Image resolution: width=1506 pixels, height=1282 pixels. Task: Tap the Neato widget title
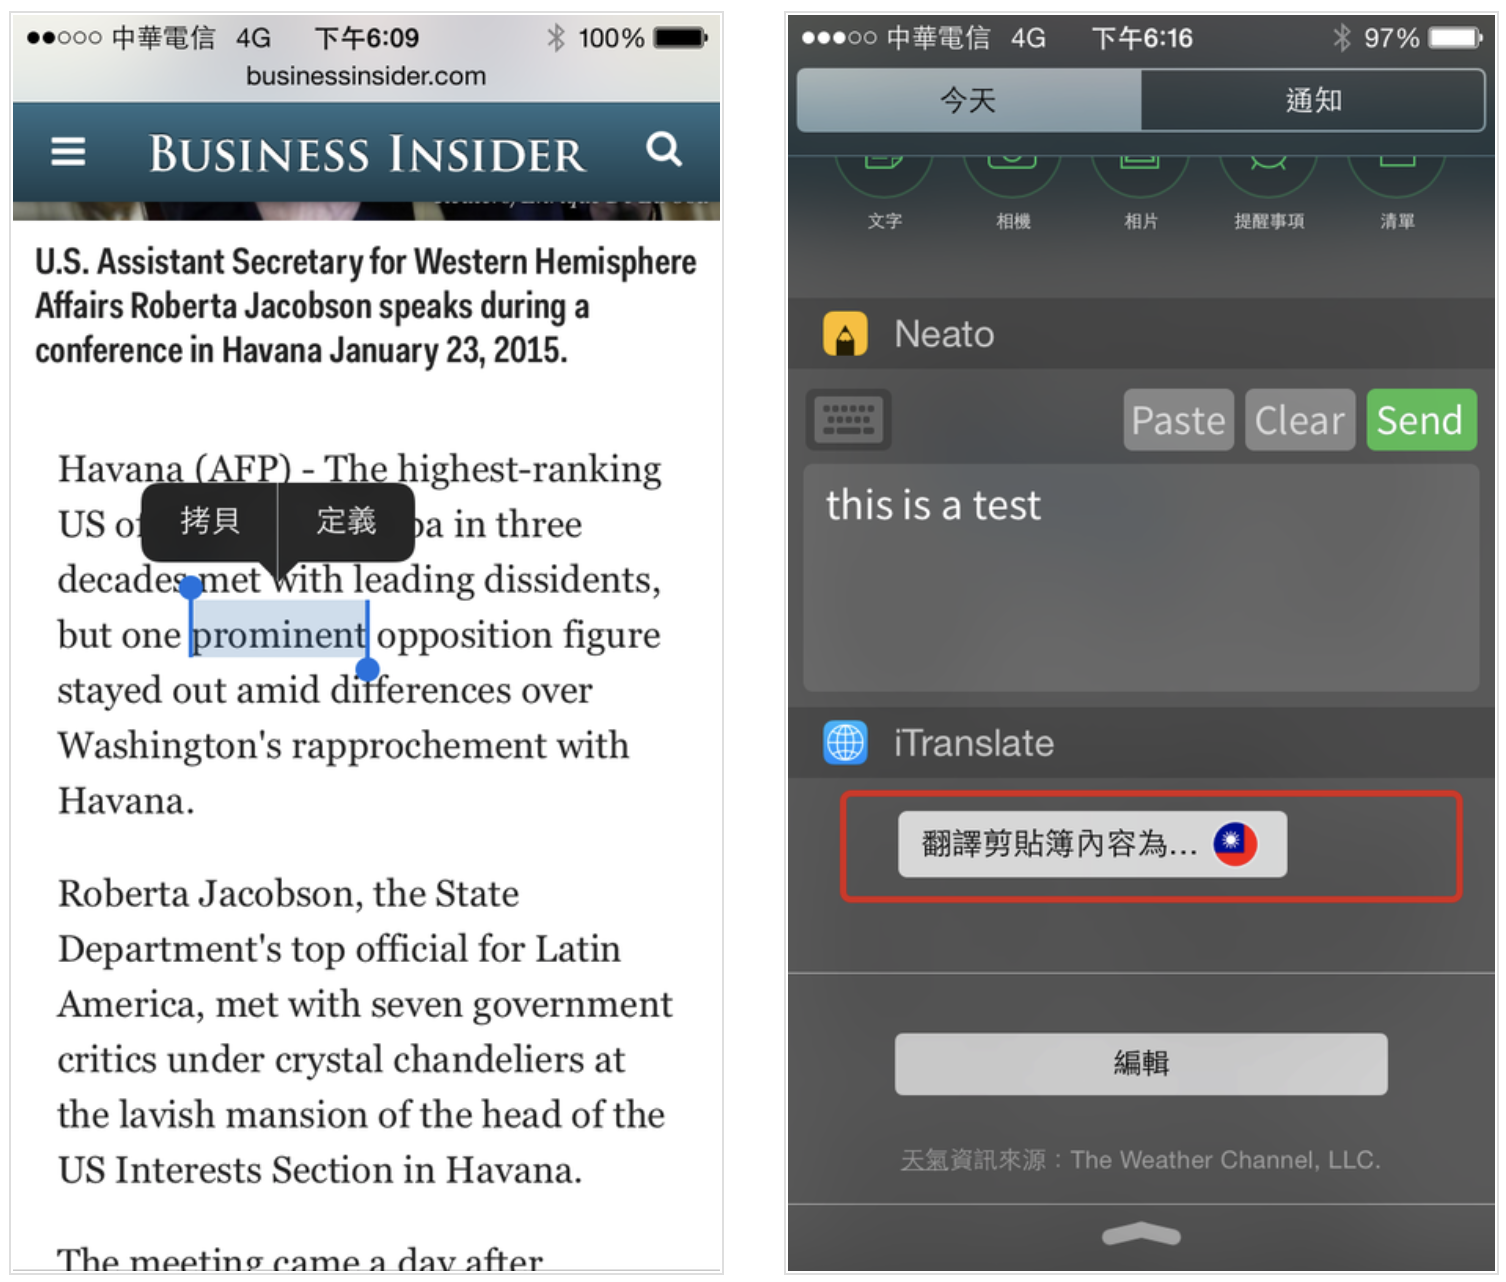pyautogui.click(x=944, y=334)
